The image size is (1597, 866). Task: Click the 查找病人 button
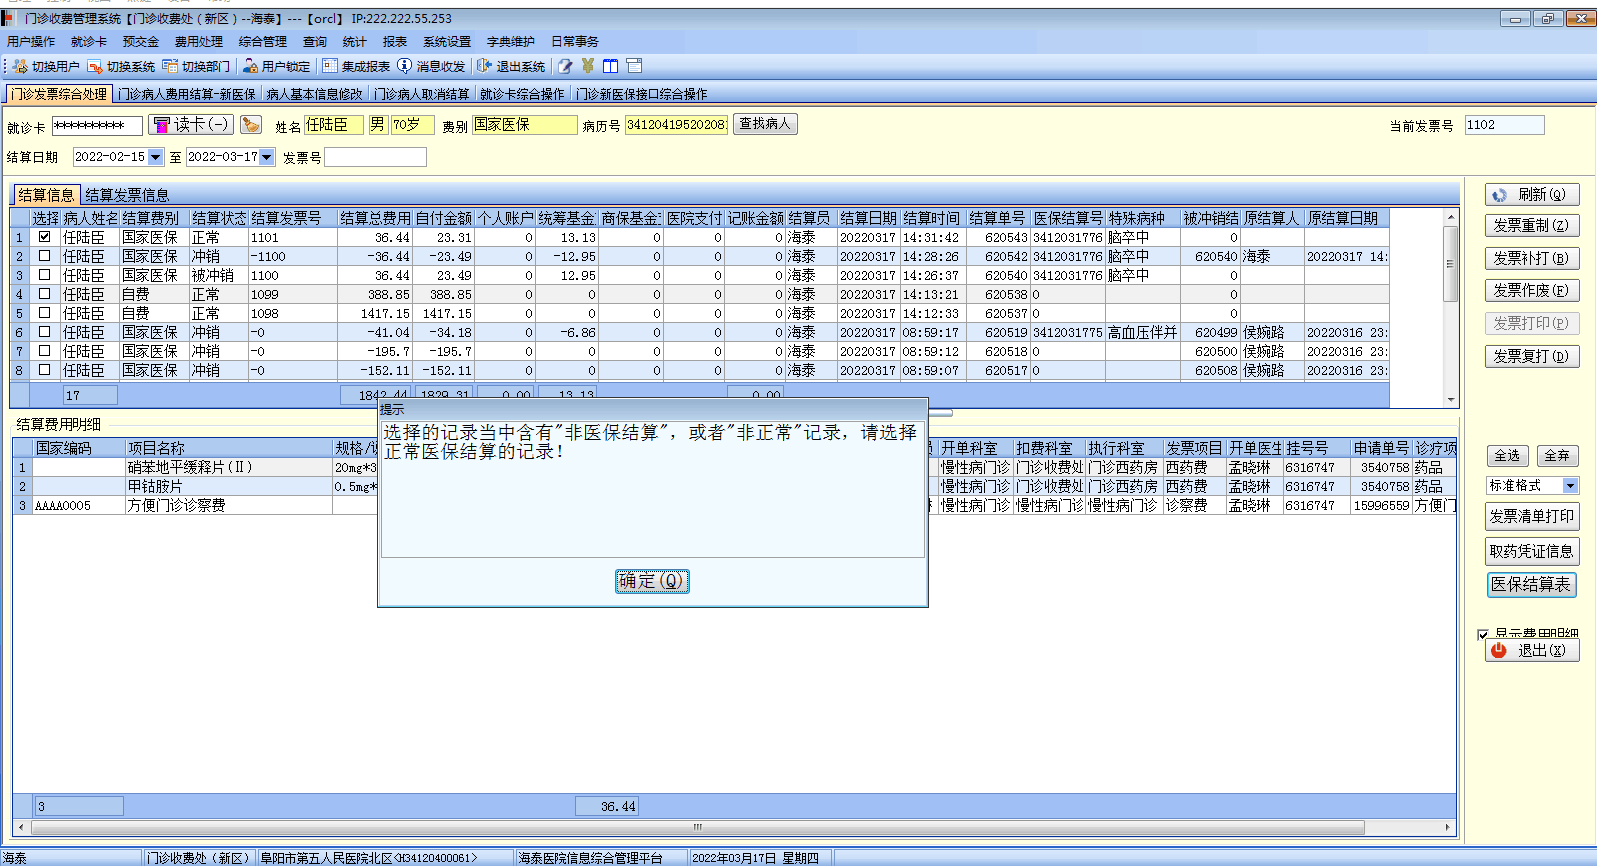pyautogui.click(x=765, y=124)
